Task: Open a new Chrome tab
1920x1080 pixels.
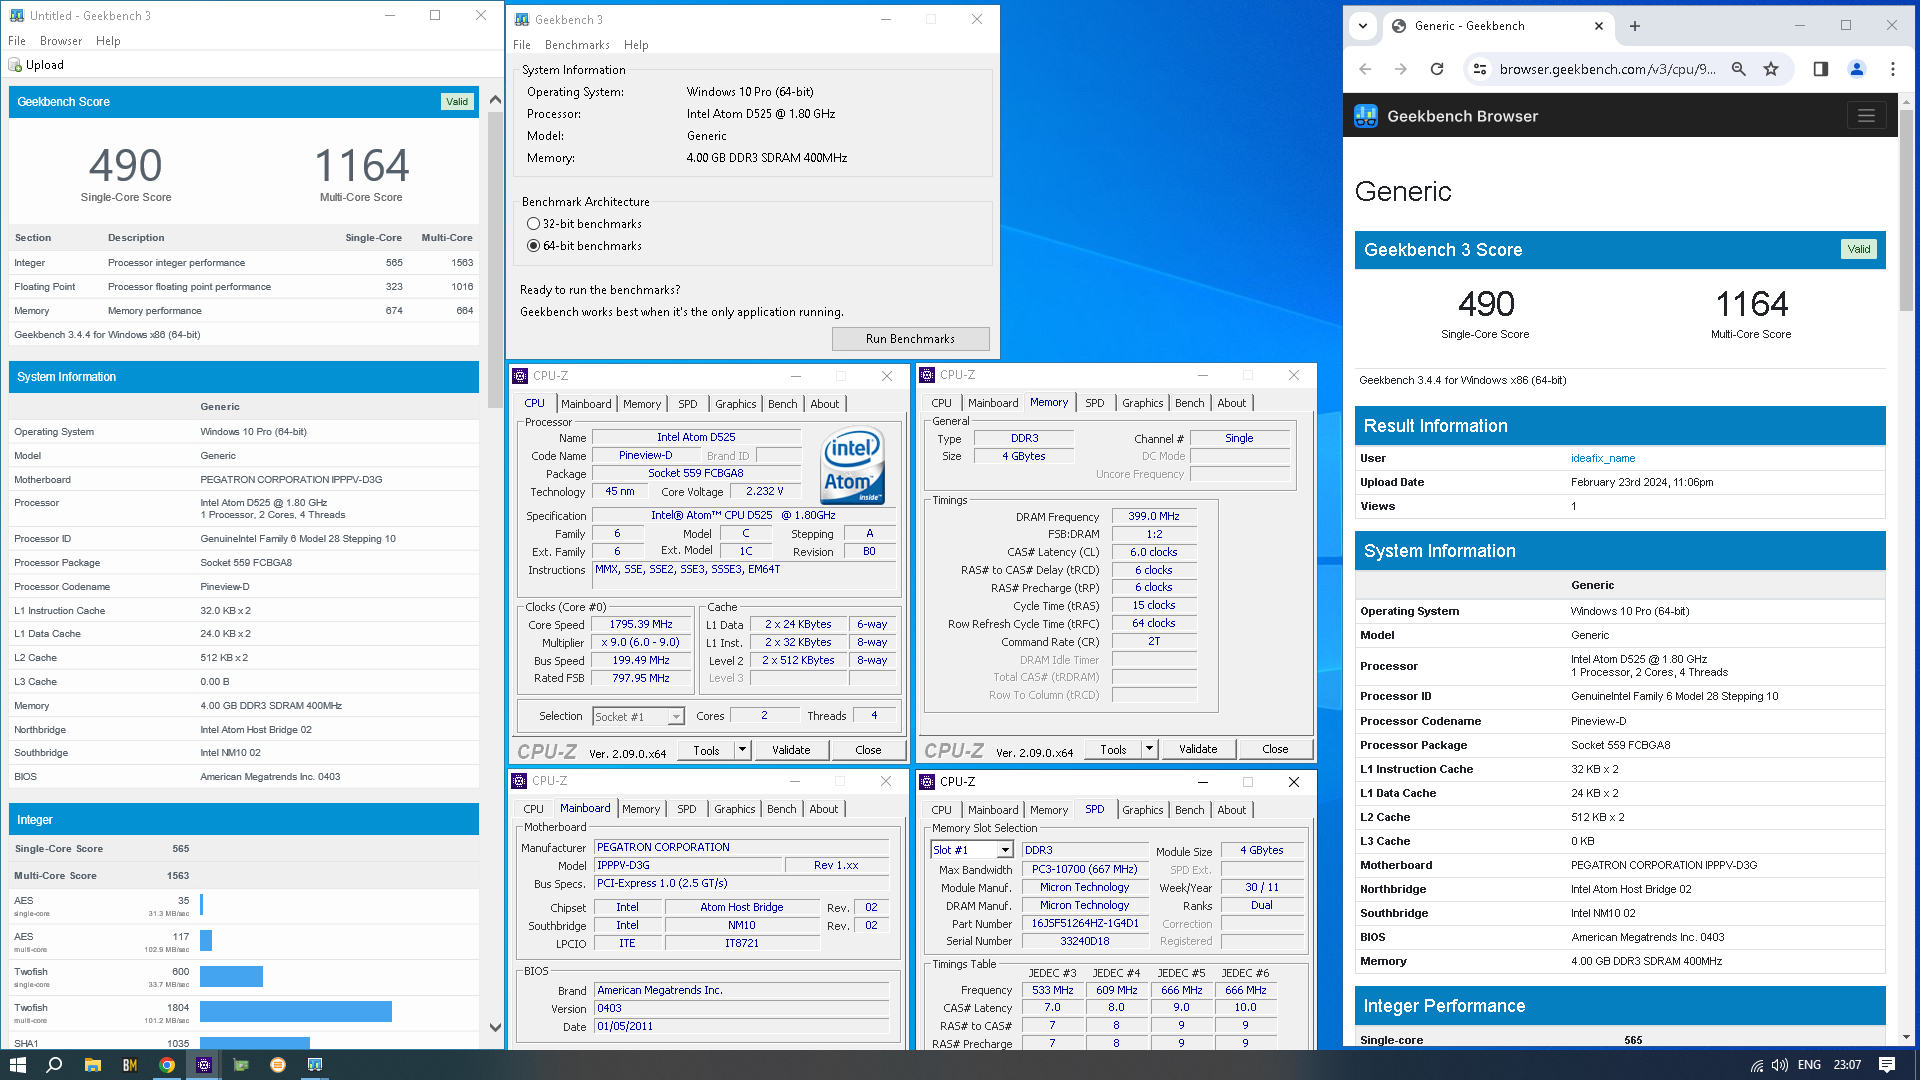Action: [1635, 26]
